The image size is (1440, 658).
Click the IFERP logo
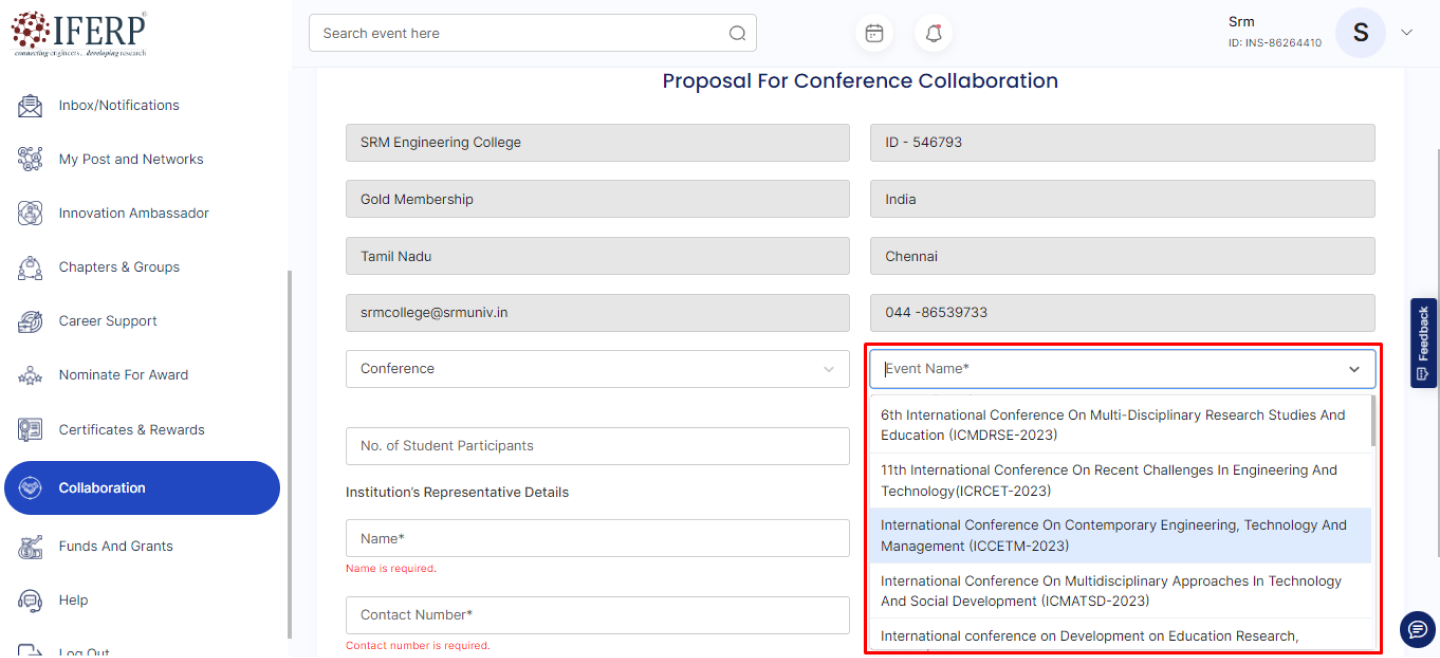tap(79, 33)
